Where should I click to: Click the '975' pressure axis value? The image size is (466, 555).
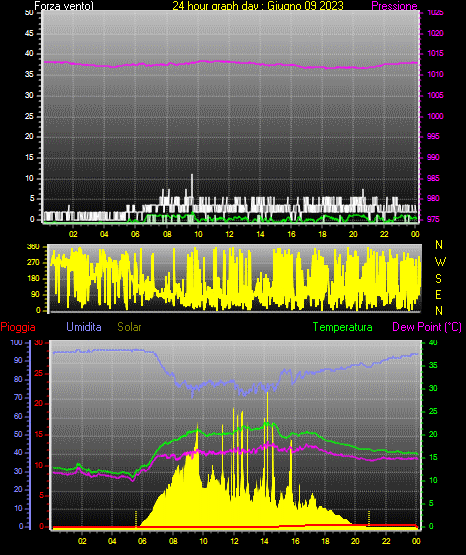click(433, 219)
